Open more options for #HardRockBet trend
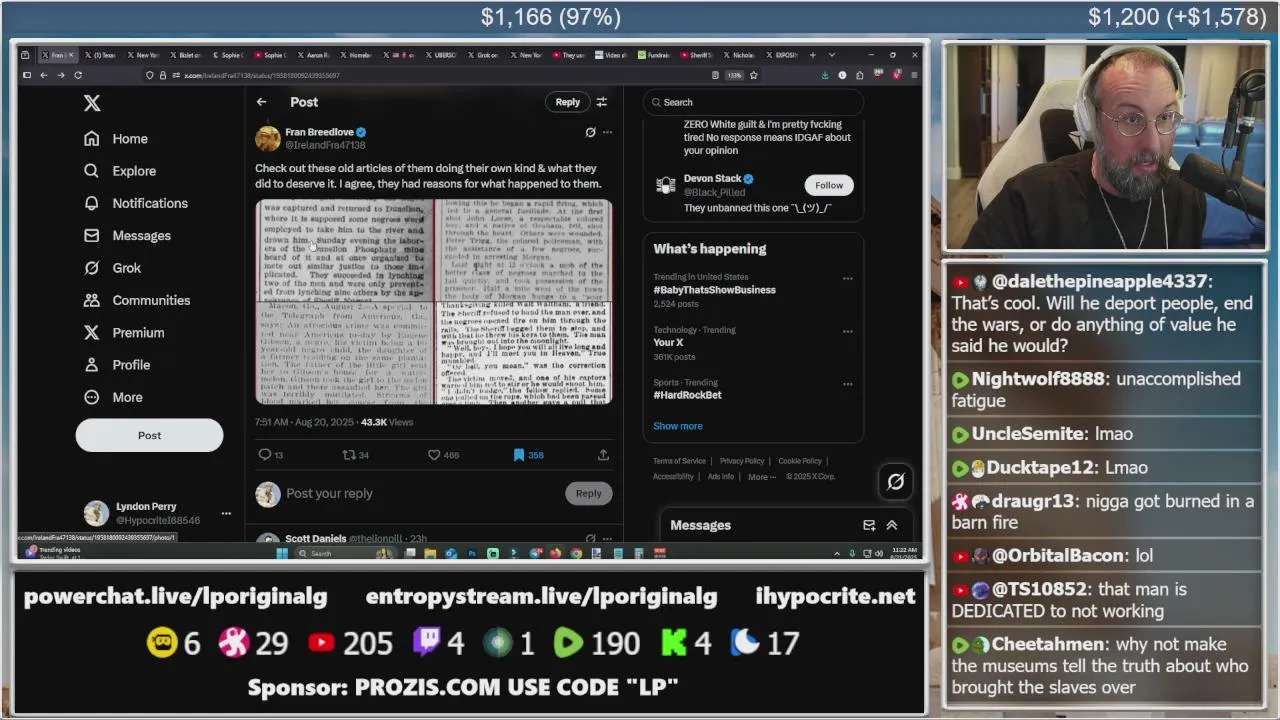This screenshot has height=720, width=1280. click(847, 383)
